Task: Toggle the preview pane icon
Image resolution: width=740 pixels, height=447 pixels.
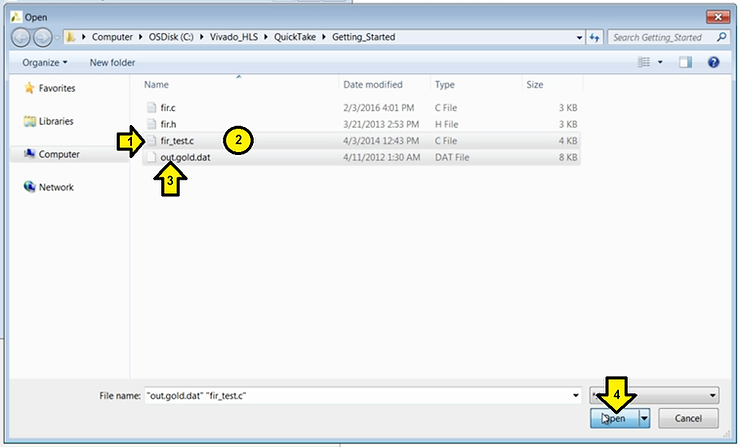Action: [x=686, y=62]
